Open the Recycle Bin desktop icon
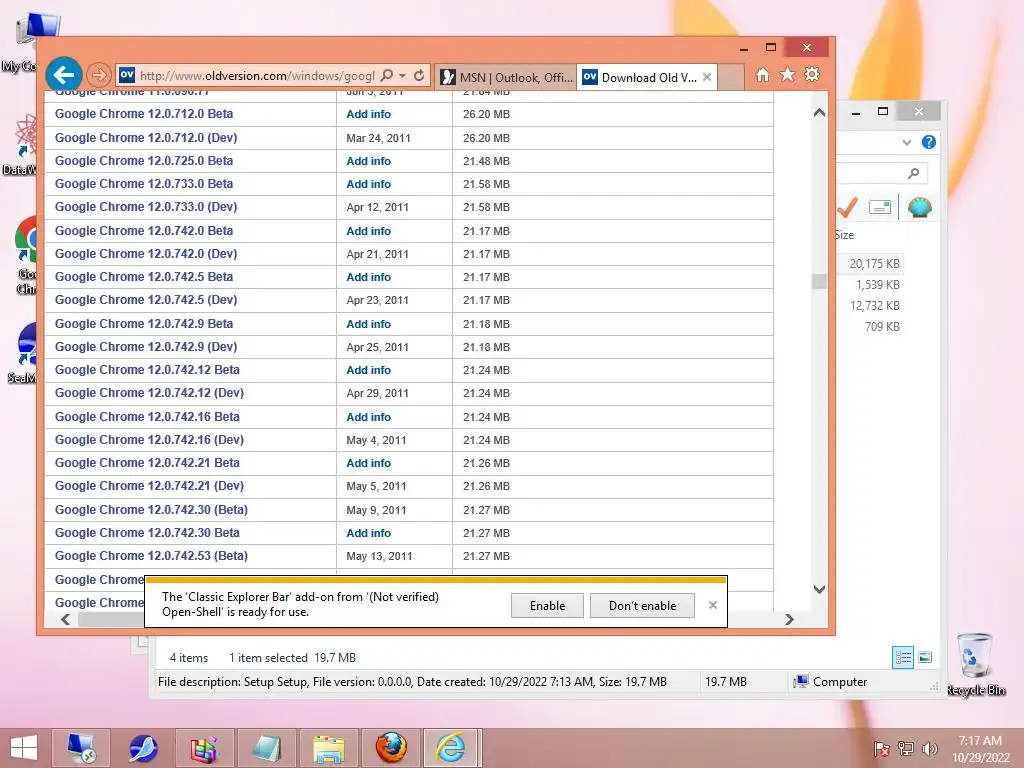 975,664
